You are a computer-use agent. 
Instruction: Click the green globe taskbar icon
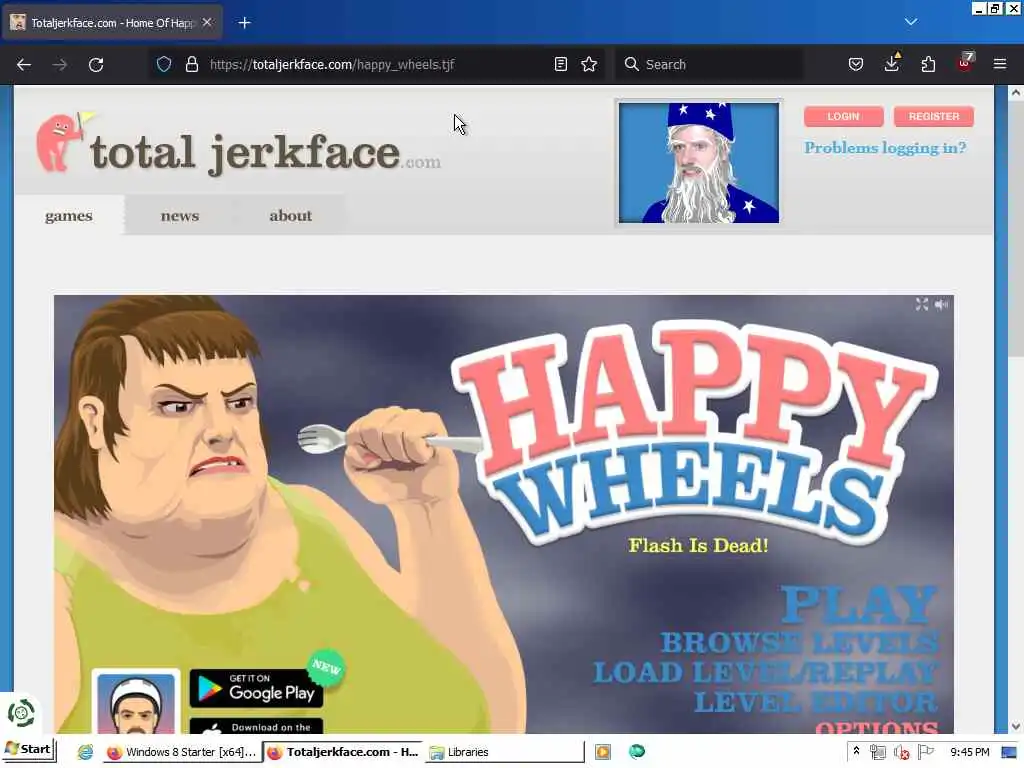637,752
